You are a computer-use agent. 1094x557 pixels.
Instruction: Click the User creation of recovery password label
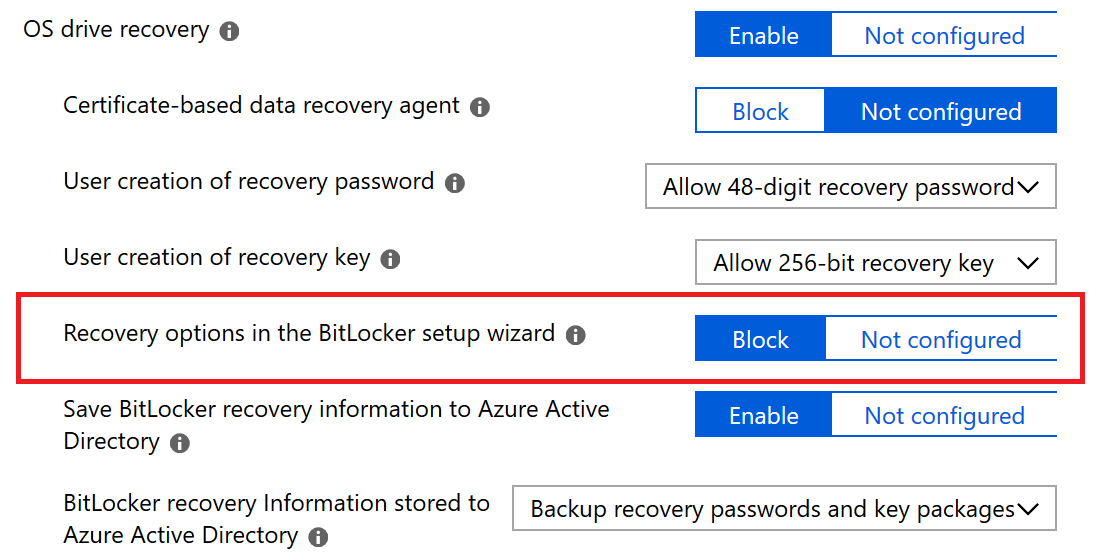(x=248, y=181)
